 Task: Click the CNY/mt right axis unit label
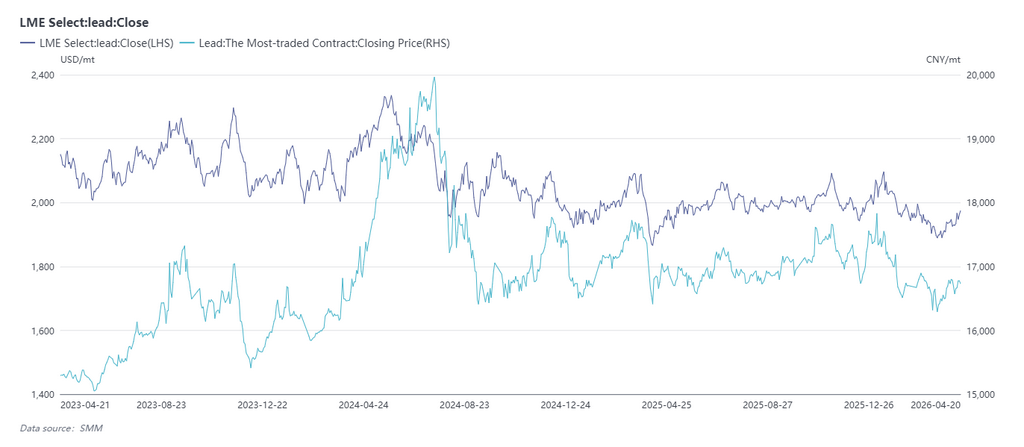point(943,60)
